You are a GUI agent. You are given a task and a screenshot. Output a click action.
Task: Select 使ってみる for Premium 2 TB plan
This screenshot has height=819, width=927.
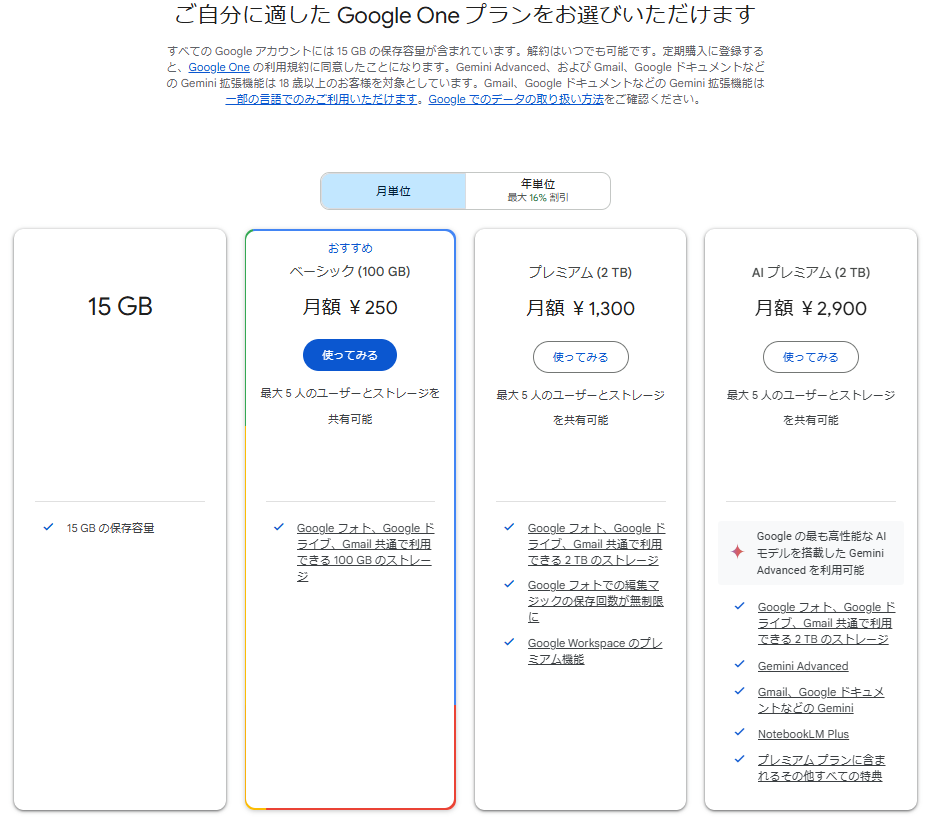[x=581, y=357]
